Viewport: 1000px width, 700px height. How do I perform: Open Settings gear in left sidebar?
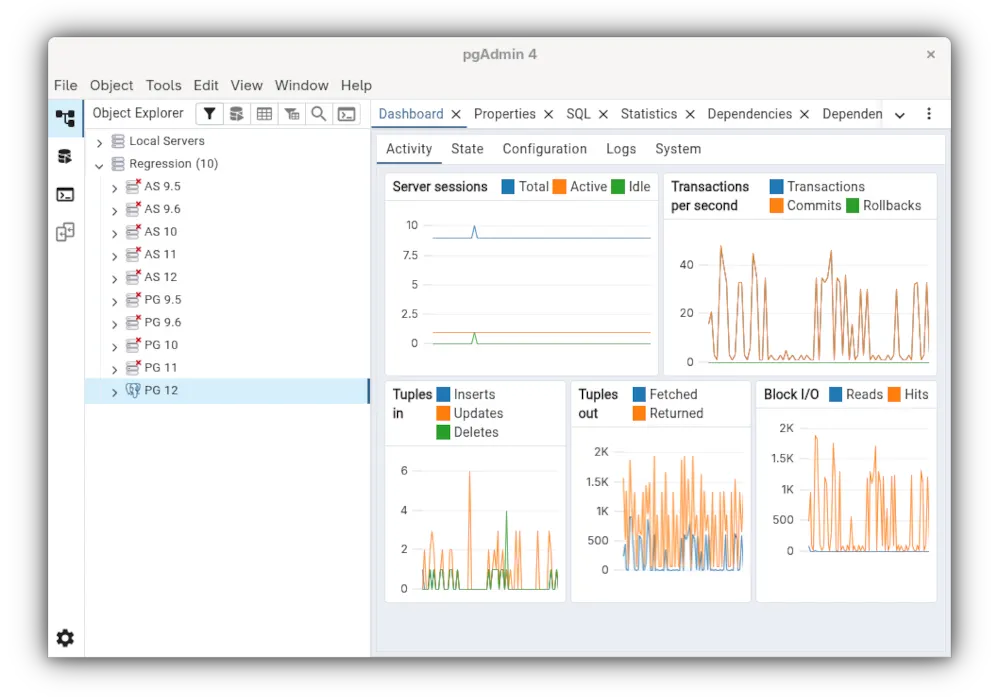point(65,638)
